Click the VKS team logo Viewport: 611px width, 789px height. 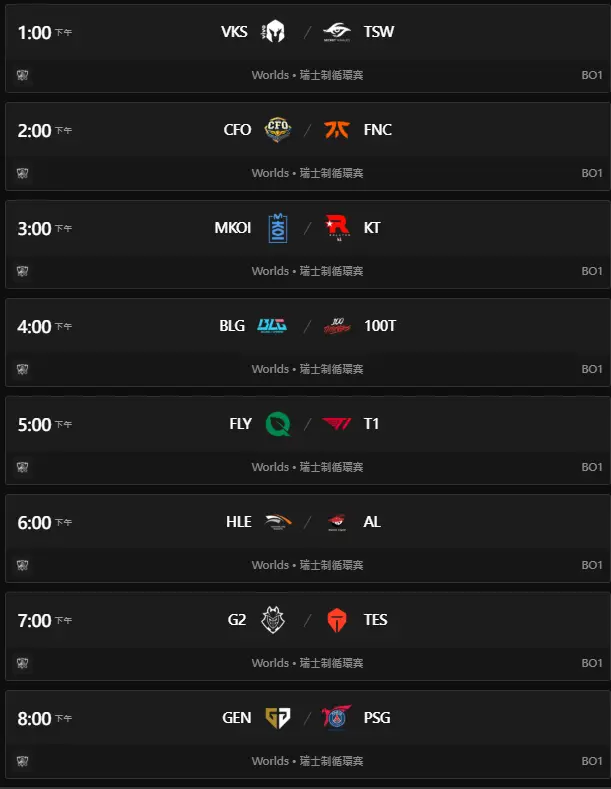275,32
